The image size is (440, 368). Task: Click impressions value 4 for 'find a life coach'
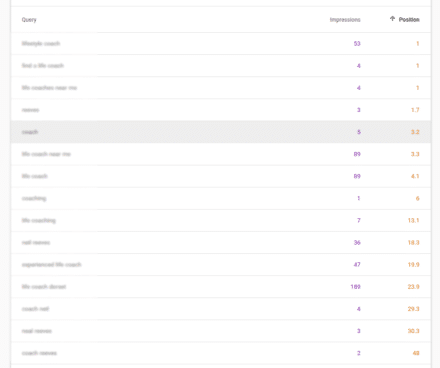(x=359, y=66)
